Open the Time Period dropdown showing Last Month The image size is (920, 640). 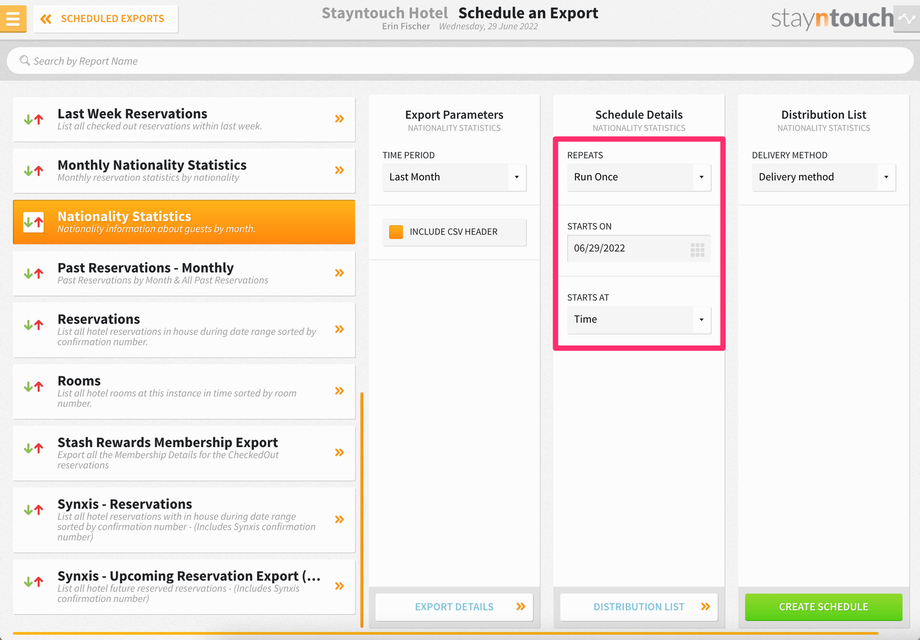point(454,177)
